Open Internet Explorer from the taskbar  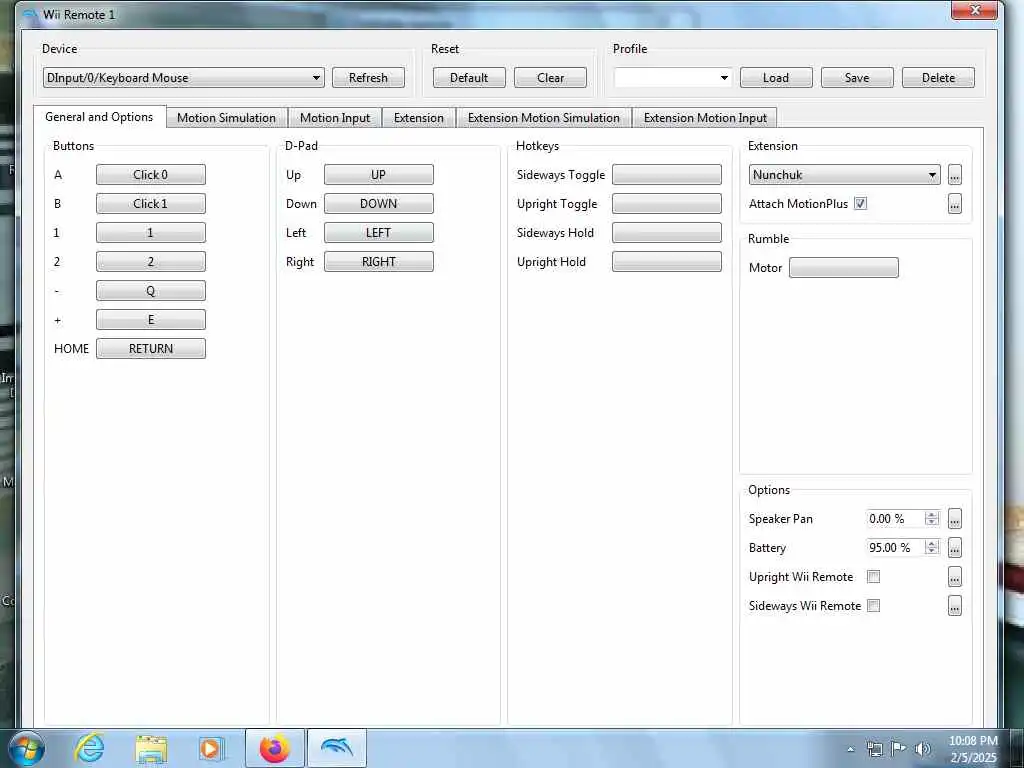(89, 748)
